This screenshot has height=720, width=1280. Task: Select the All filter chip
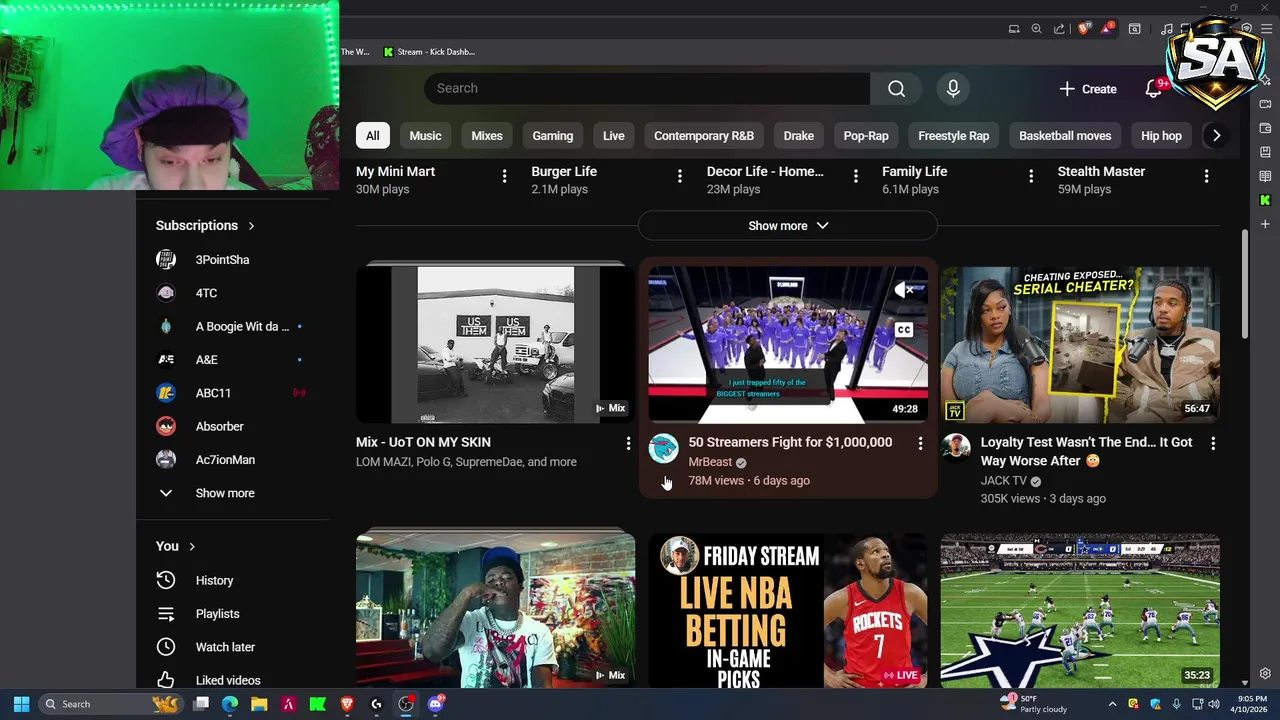click(x=372, y=136)
